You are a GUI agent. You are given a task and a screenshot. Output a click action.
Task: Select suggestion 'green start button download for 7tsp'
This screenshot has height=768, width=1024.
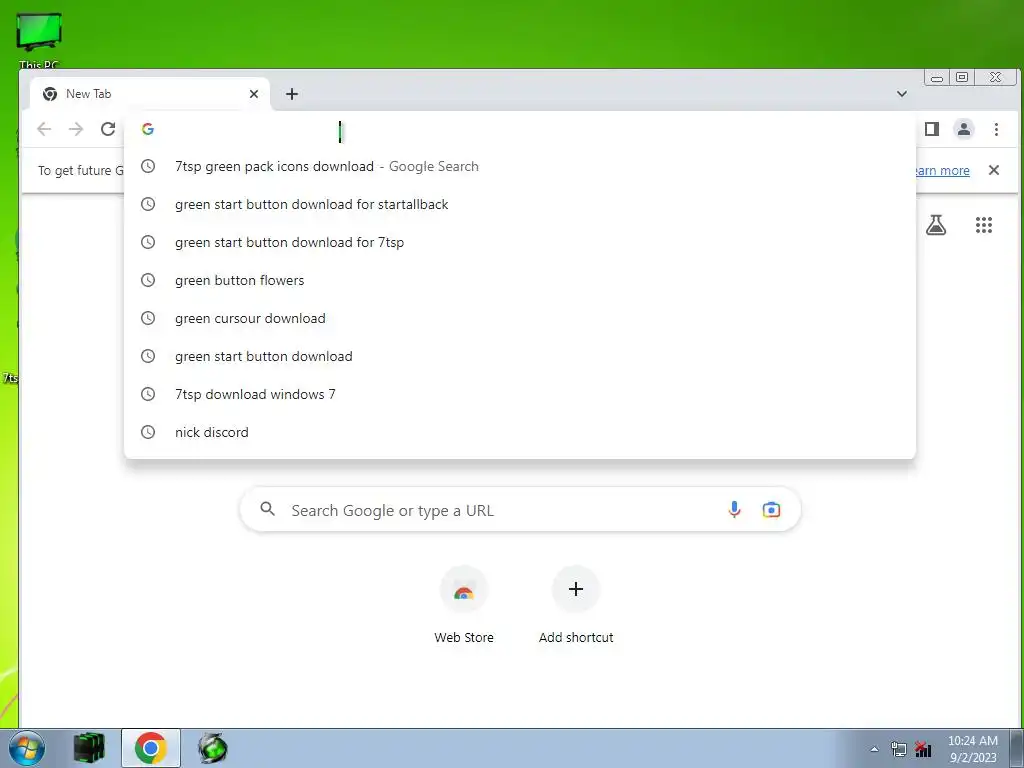point(519,242)
